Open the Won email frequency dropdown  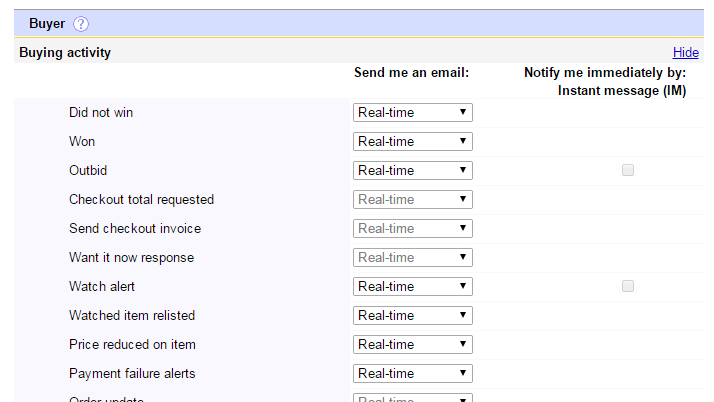(413, 141)
